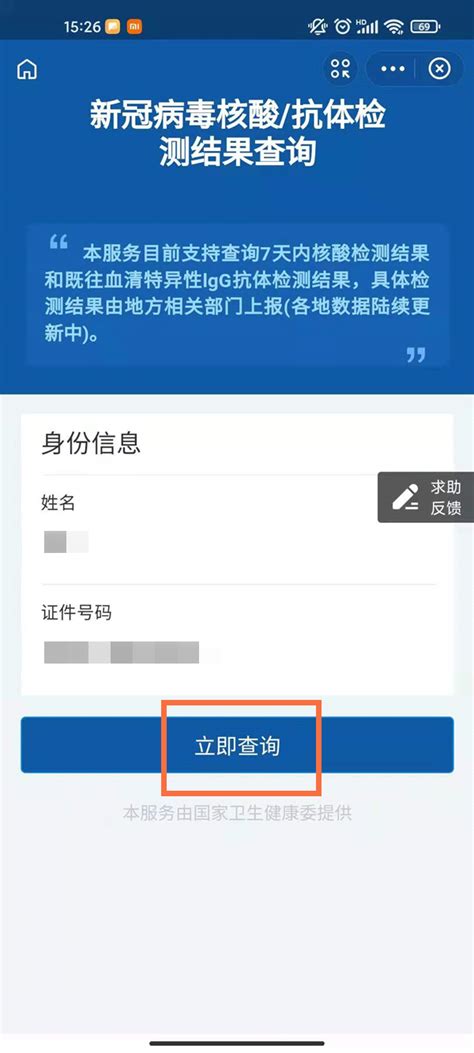The height and width of the screenshot is (1053, 474).
Task: Tap the 身份信息 section heading
Action: (91, 443)
